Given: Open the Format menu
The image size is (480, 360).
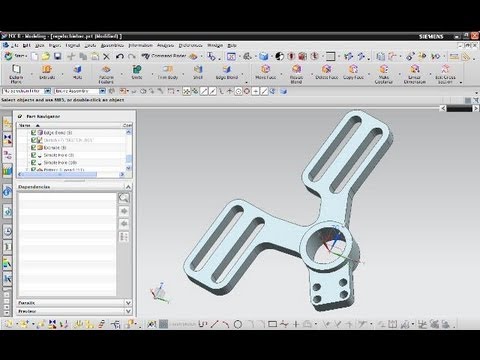Looking at the screenshot, I should 72,45.
